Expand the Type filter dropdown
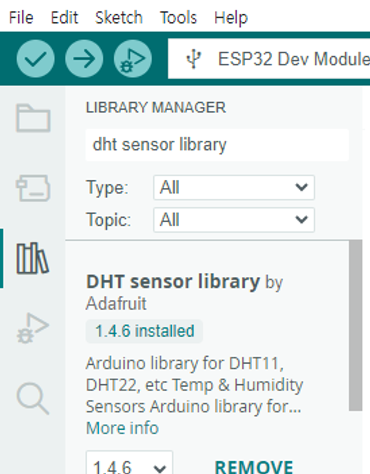 [x=234, y=188]
